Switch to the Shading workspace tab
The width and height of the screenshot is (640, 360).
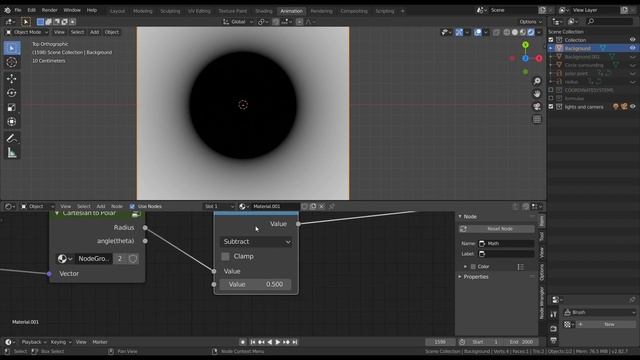tap(264, 11)
